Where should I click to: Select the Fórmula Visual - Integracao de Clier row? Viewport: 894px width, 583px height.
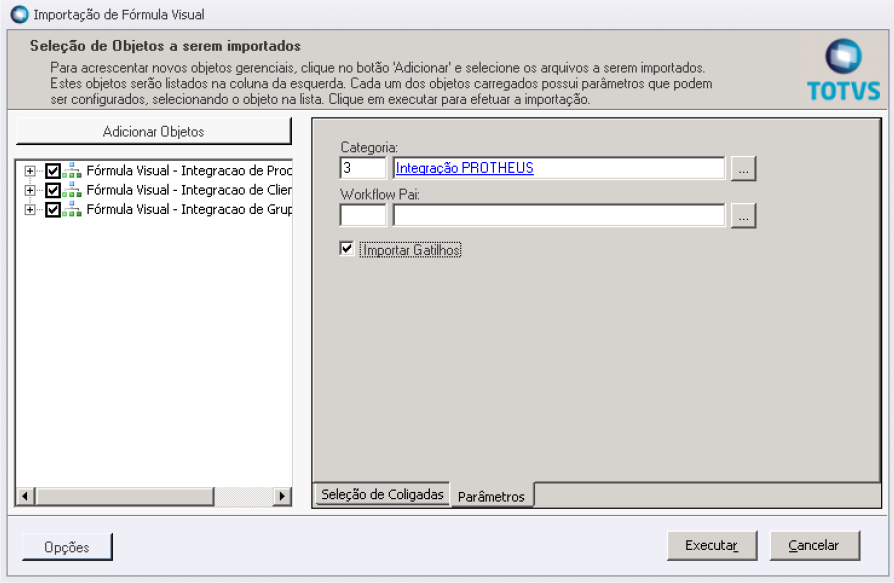(189, 190)
